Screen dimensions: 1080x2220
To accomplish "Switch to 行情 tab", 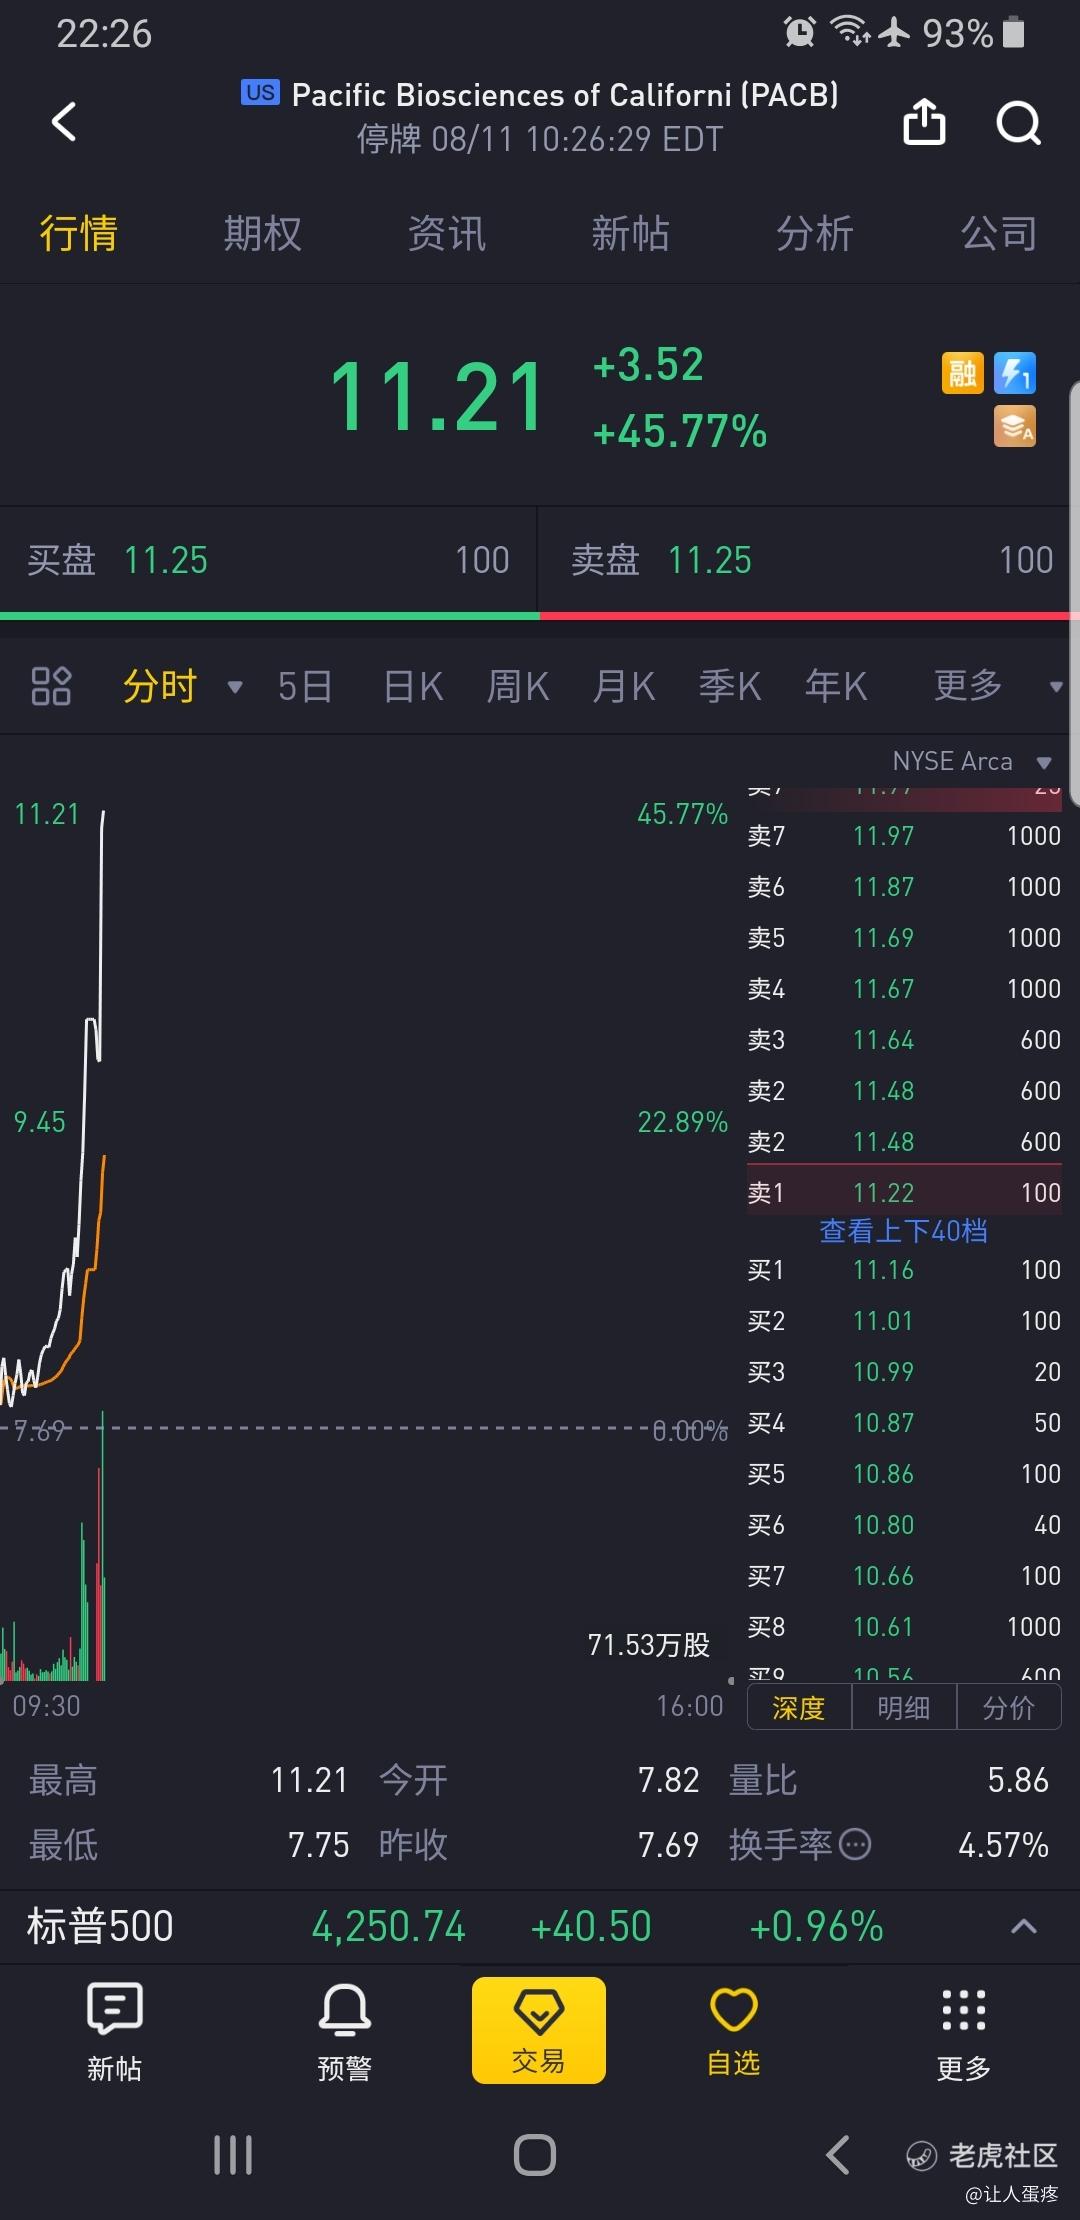I will click(x=78, y=233).
